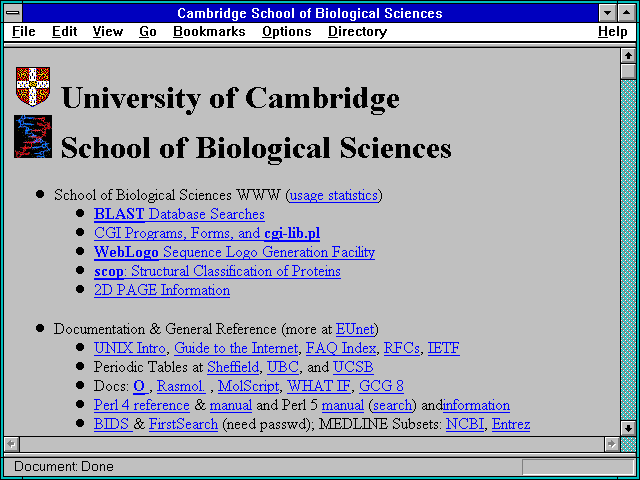The height and width of the screenshot is (480, 640).
Task: Open WebLogo Sequence Logo Generation Facility
Action: tap(234, 252)
